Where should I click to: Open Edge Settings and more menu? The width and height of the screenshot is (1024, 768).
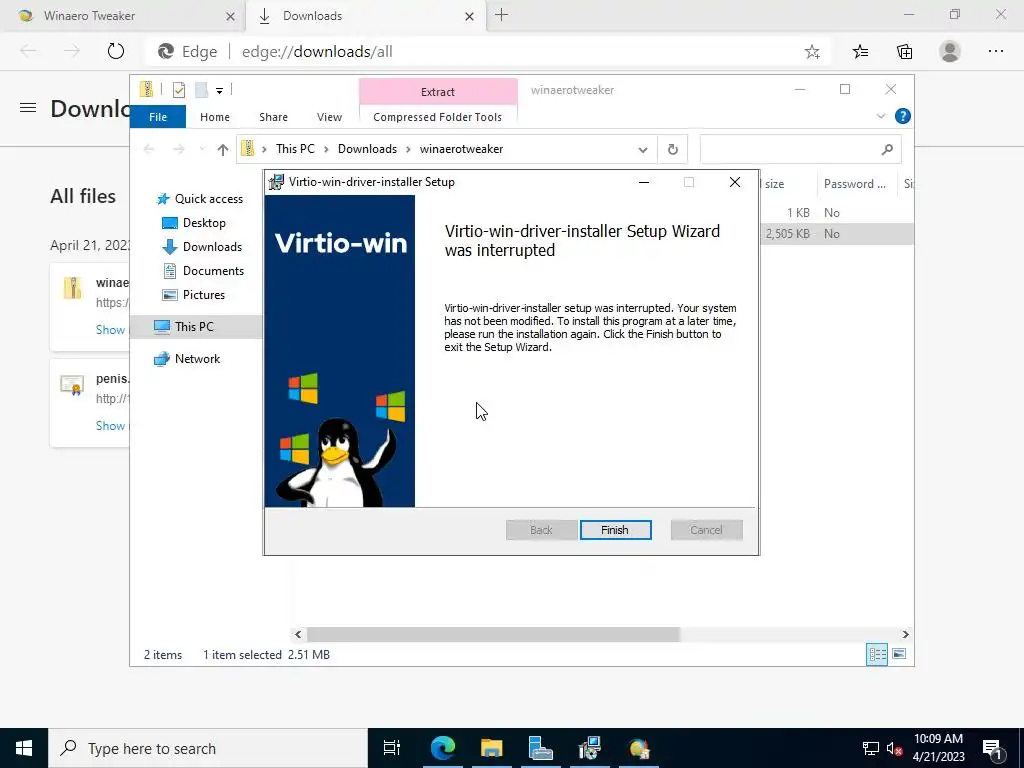[x=995, y=52]
